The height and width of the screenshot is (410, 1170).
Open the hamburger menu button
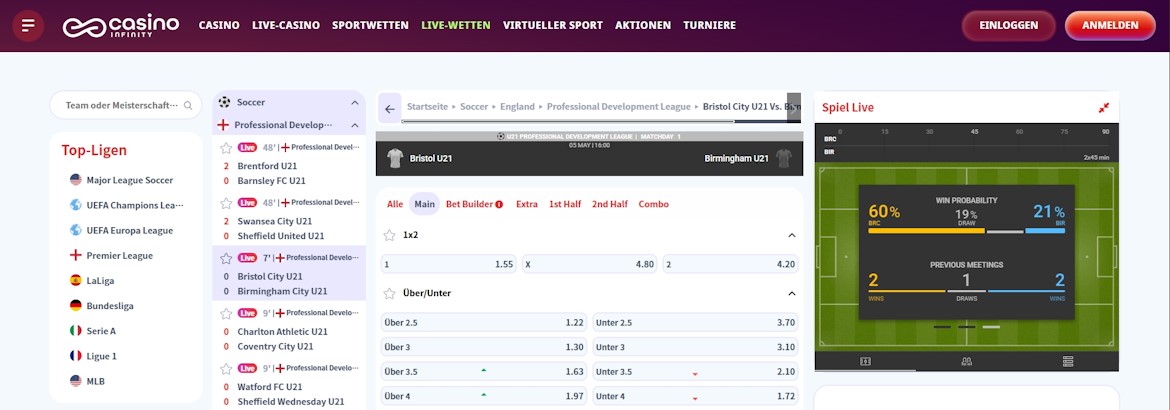28,25
